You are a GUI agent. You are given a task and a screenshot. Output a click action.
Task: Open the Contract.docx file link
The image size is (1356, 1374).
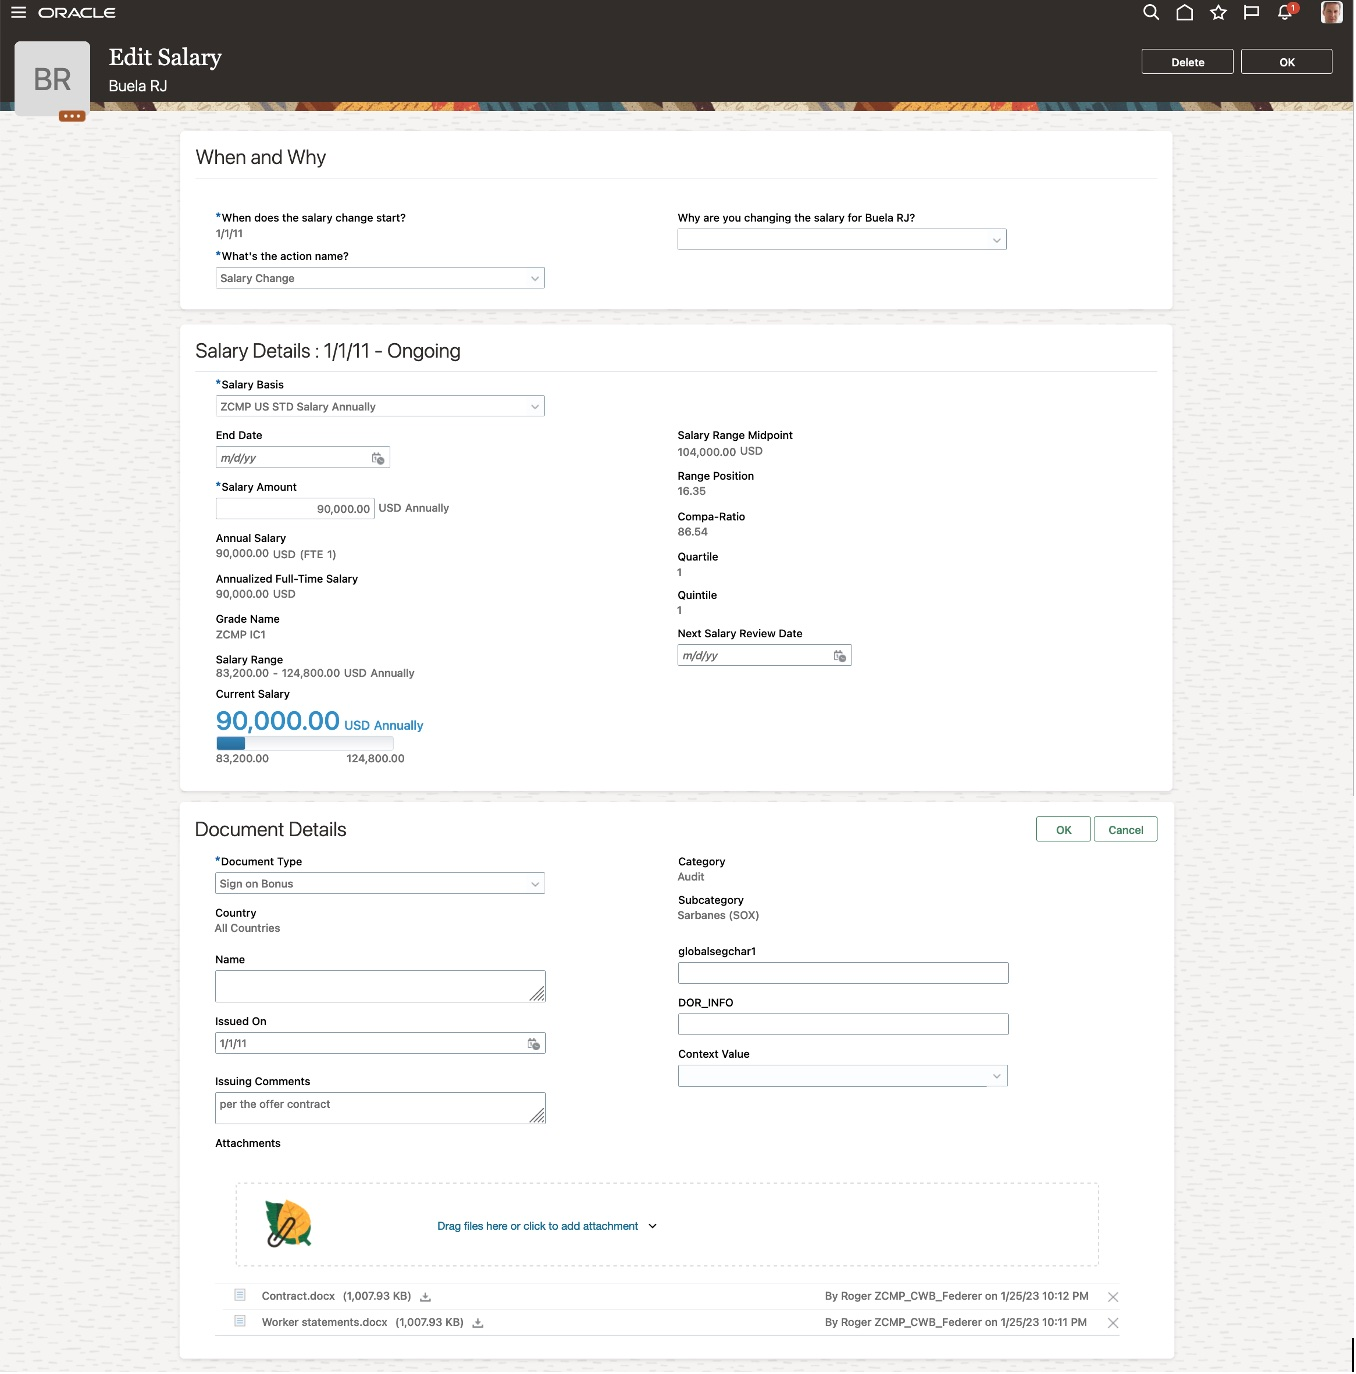298,1296
